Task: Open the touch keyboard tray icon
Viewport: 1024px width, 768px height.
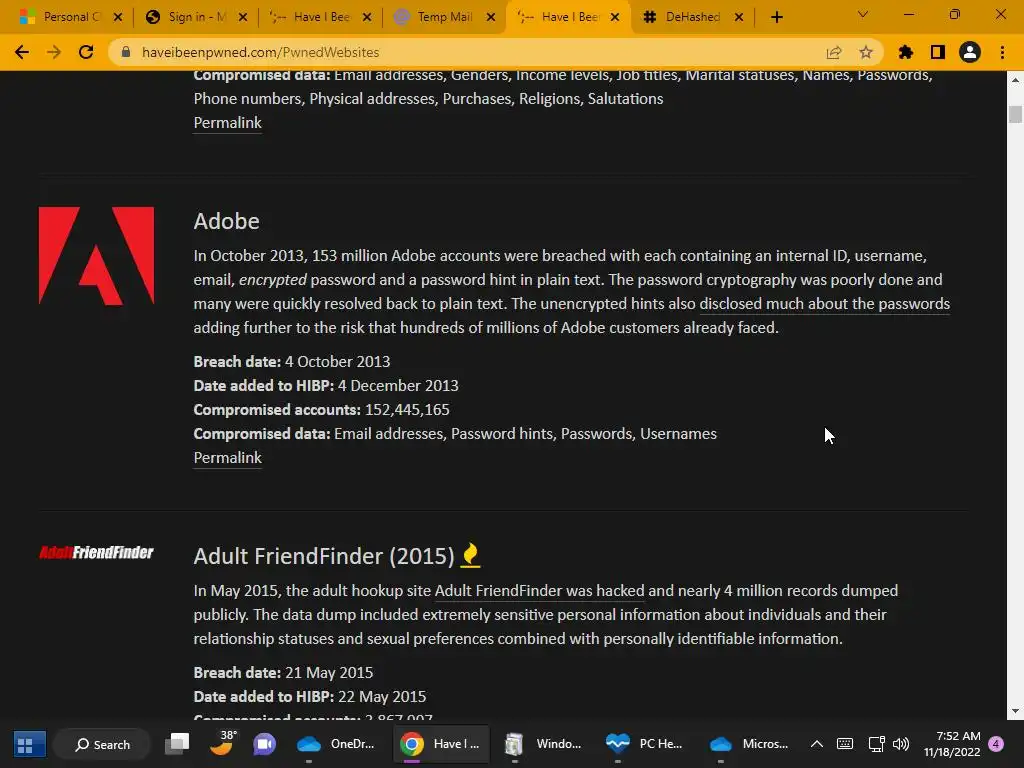Action: (x=844, y=744)
